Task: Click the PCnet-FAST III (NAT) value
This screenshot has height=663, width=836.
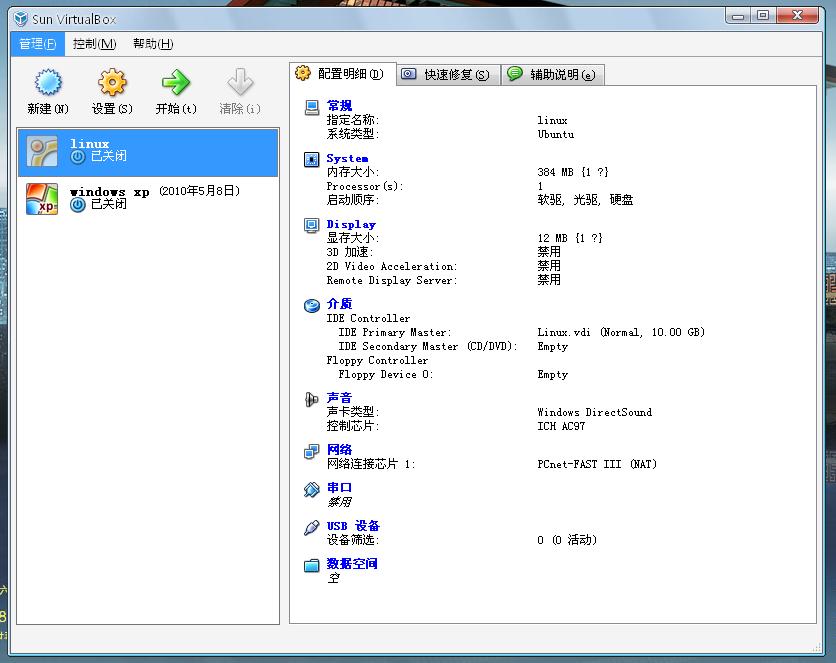Action: click(x=597, y=464)
